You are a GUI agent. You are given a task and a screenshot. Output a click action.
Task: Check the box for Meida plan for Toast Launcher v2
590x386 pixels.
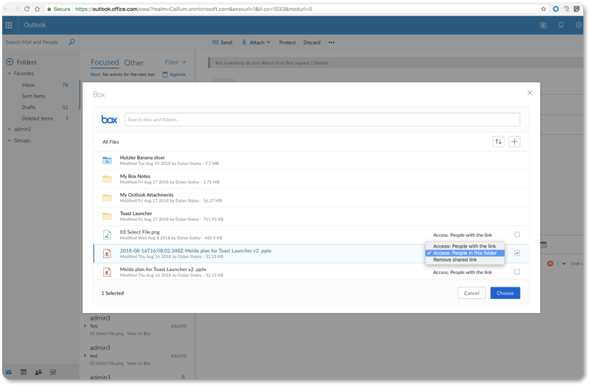click(x=517, y=272)
